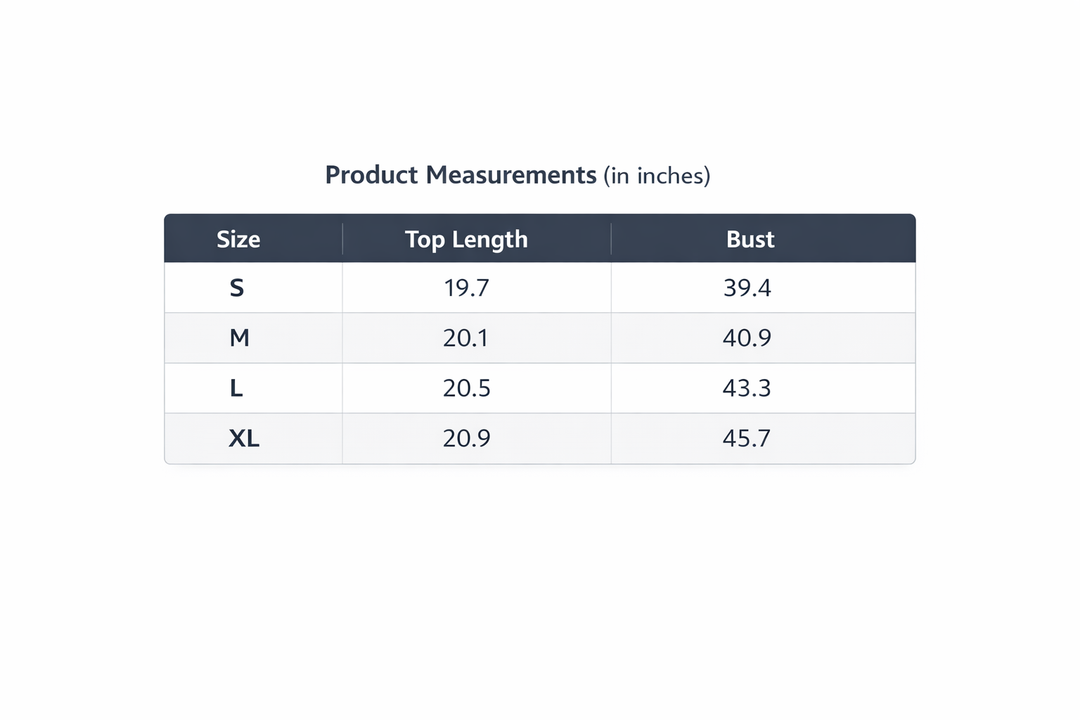This screenshot has height=720, width=1080.
Task: Click the L size row label
Action: 237,389
